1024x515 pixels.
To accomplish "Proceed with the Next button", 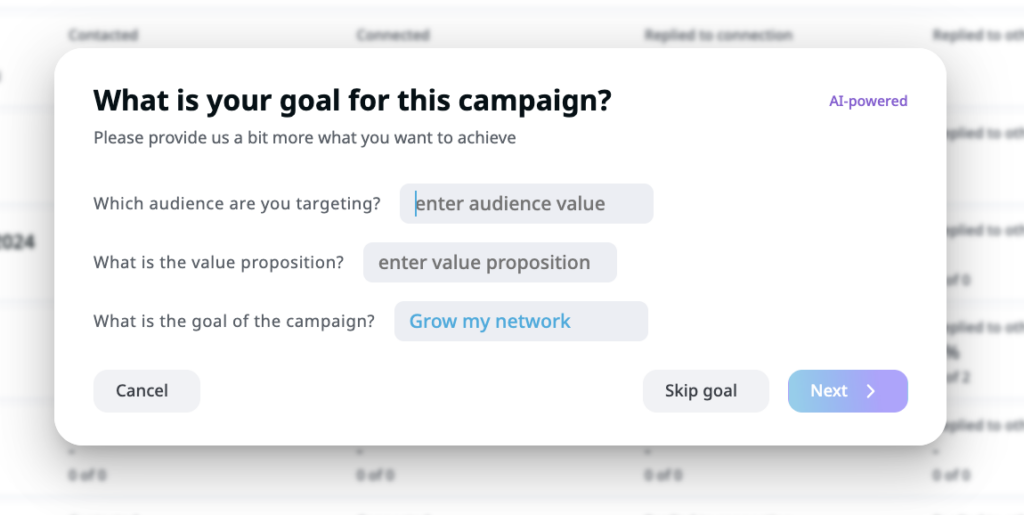I will pyautogui.click(x=847, y=391).
